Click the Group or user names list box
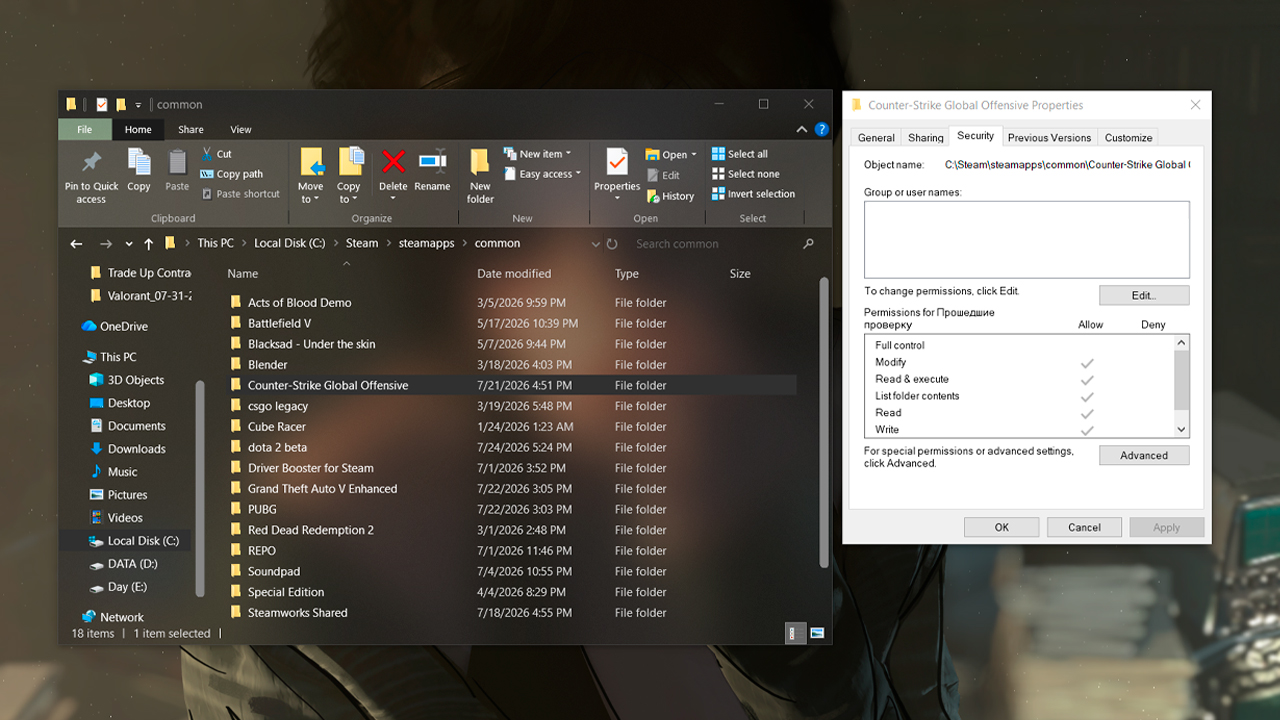 coord(1027,239)
